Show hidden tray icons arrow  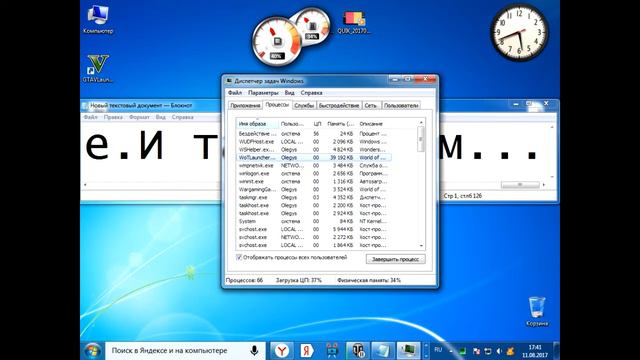451,351
